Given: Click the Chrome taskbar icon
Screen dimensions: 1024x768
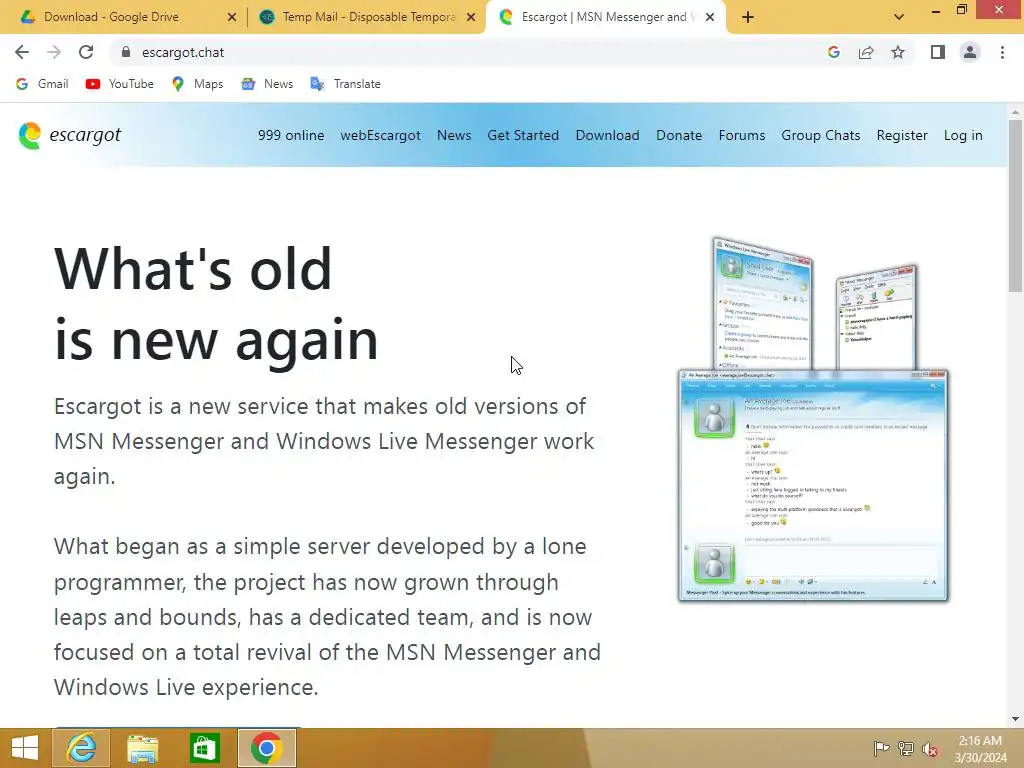Looking at the screenshot, I should (x=266, y=748).
